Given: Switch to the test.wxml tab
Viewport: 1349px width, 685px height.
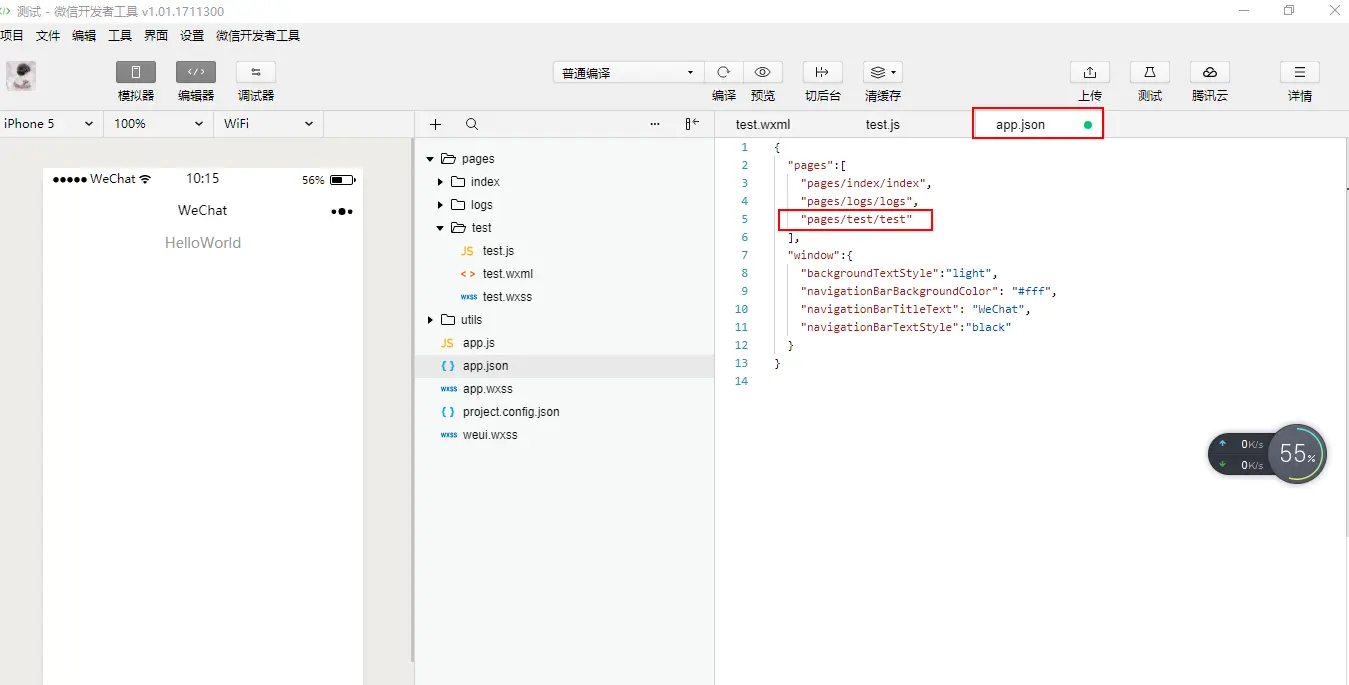Looking at the screenshot, I should (763, 124).
